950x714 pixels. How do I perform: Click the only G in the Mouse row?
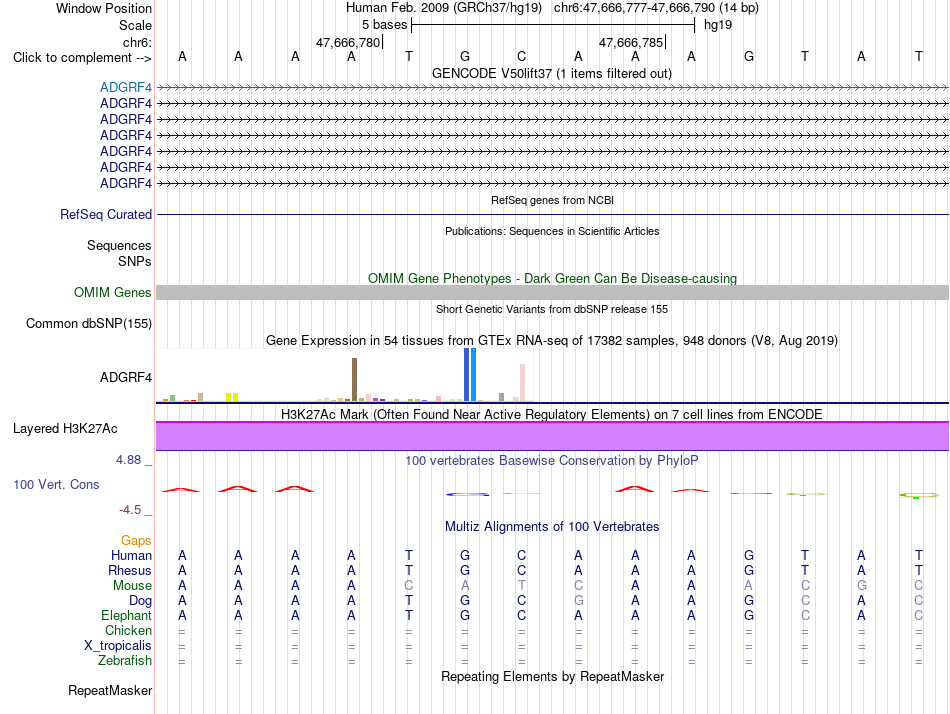862,586
